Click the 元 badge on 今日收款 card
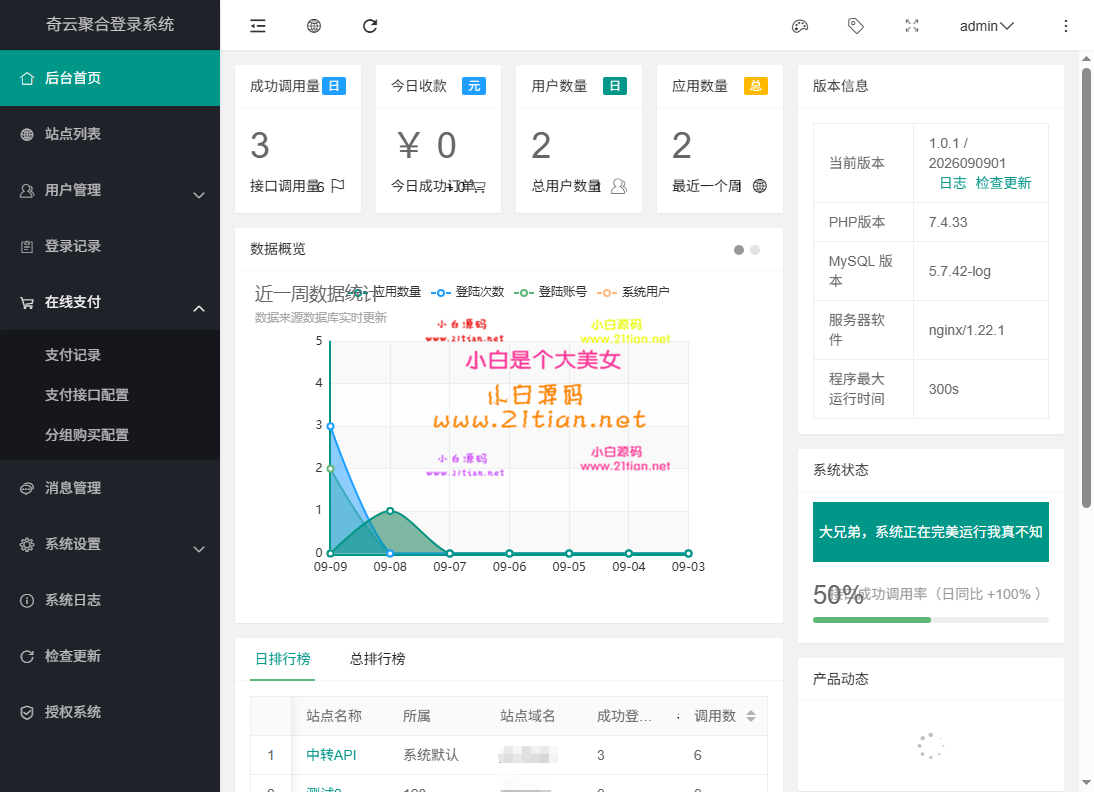The width and height of the screenshot is (1094, 792). 474,86
